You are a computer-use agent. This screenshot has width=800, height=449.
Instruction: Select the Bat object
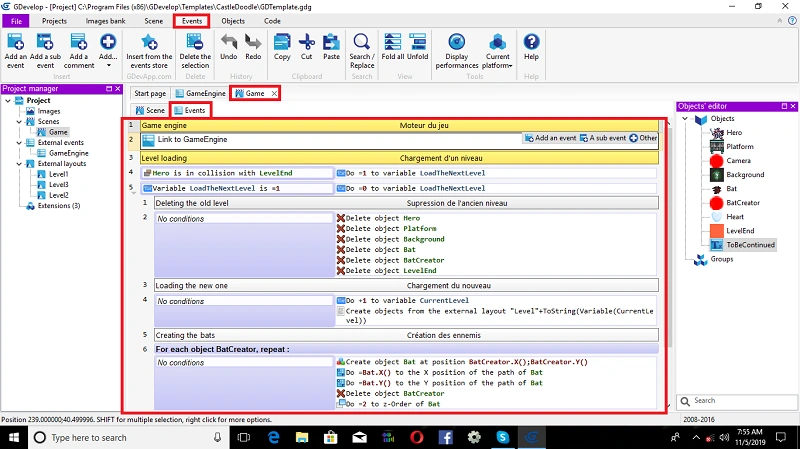(732, 188)
